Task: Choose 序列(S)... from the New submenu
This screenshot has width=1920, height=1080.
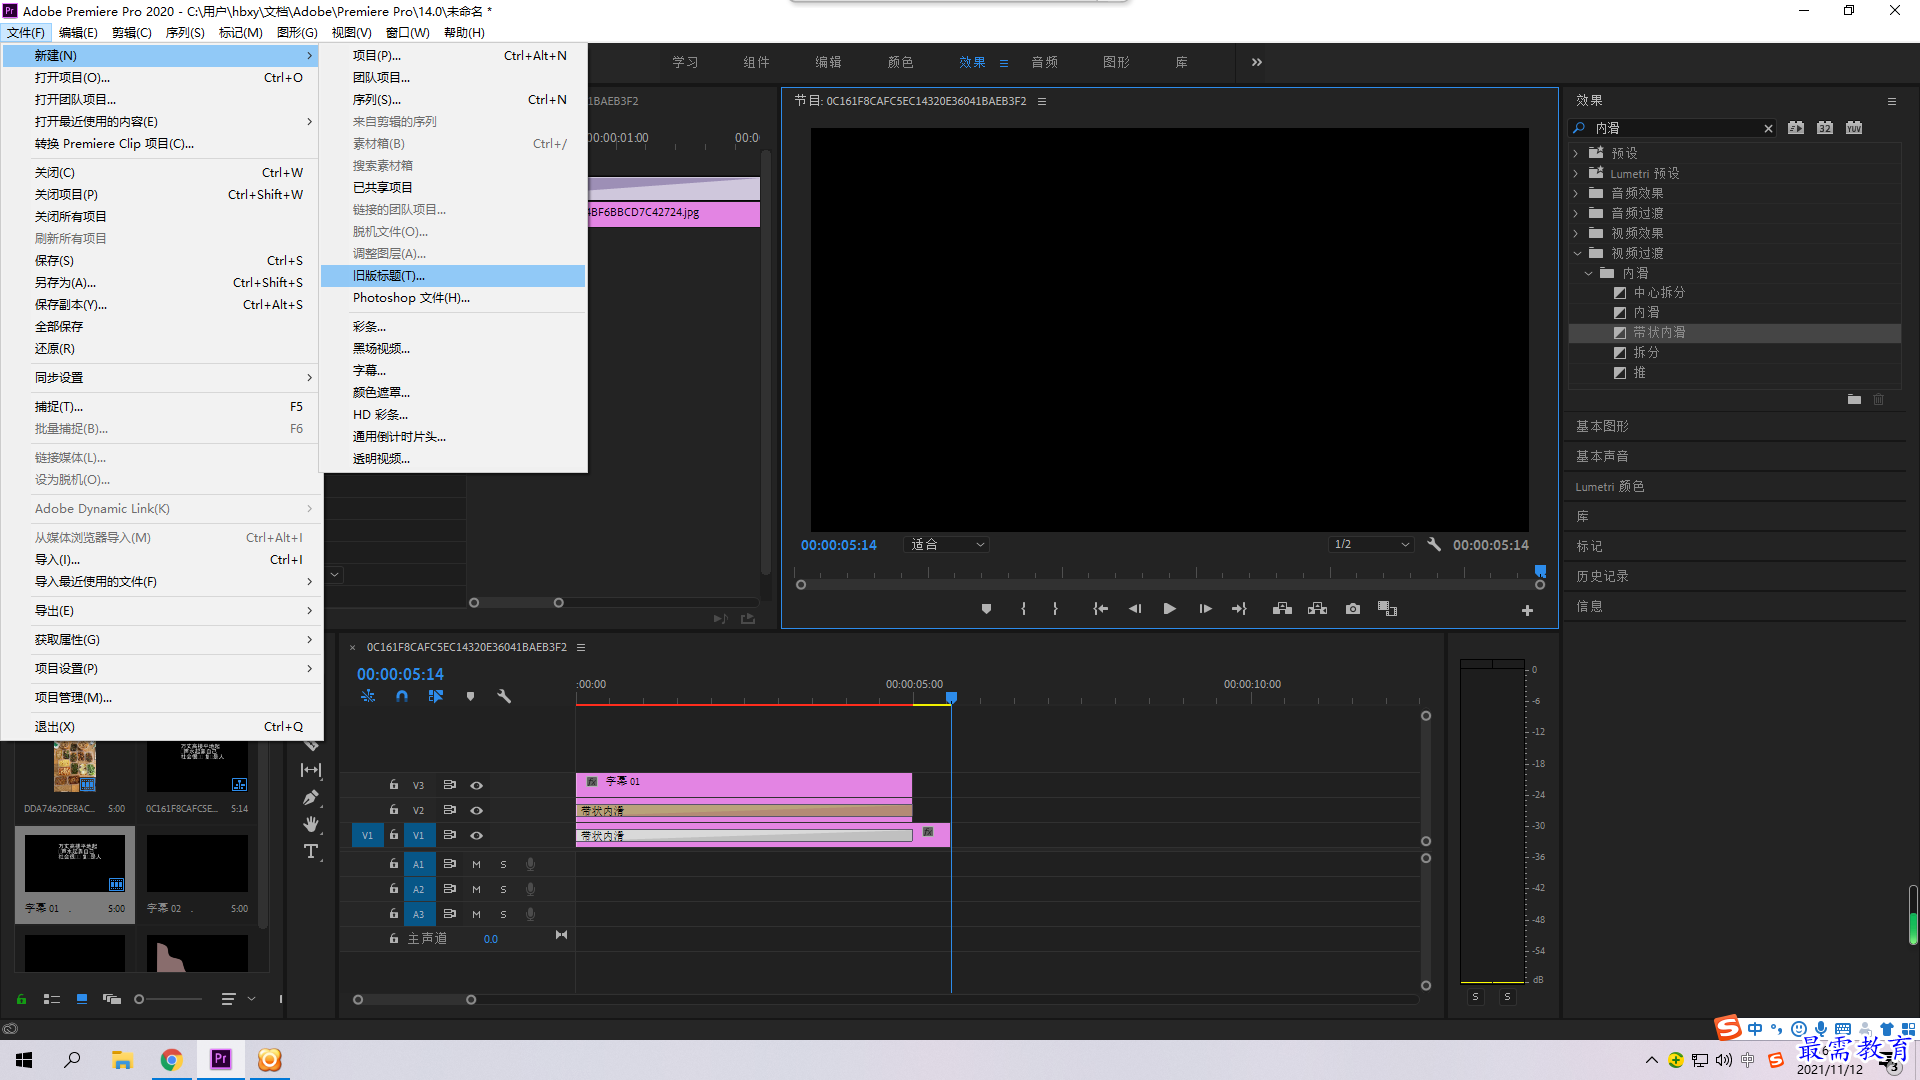Action: [x=453, y=100]
